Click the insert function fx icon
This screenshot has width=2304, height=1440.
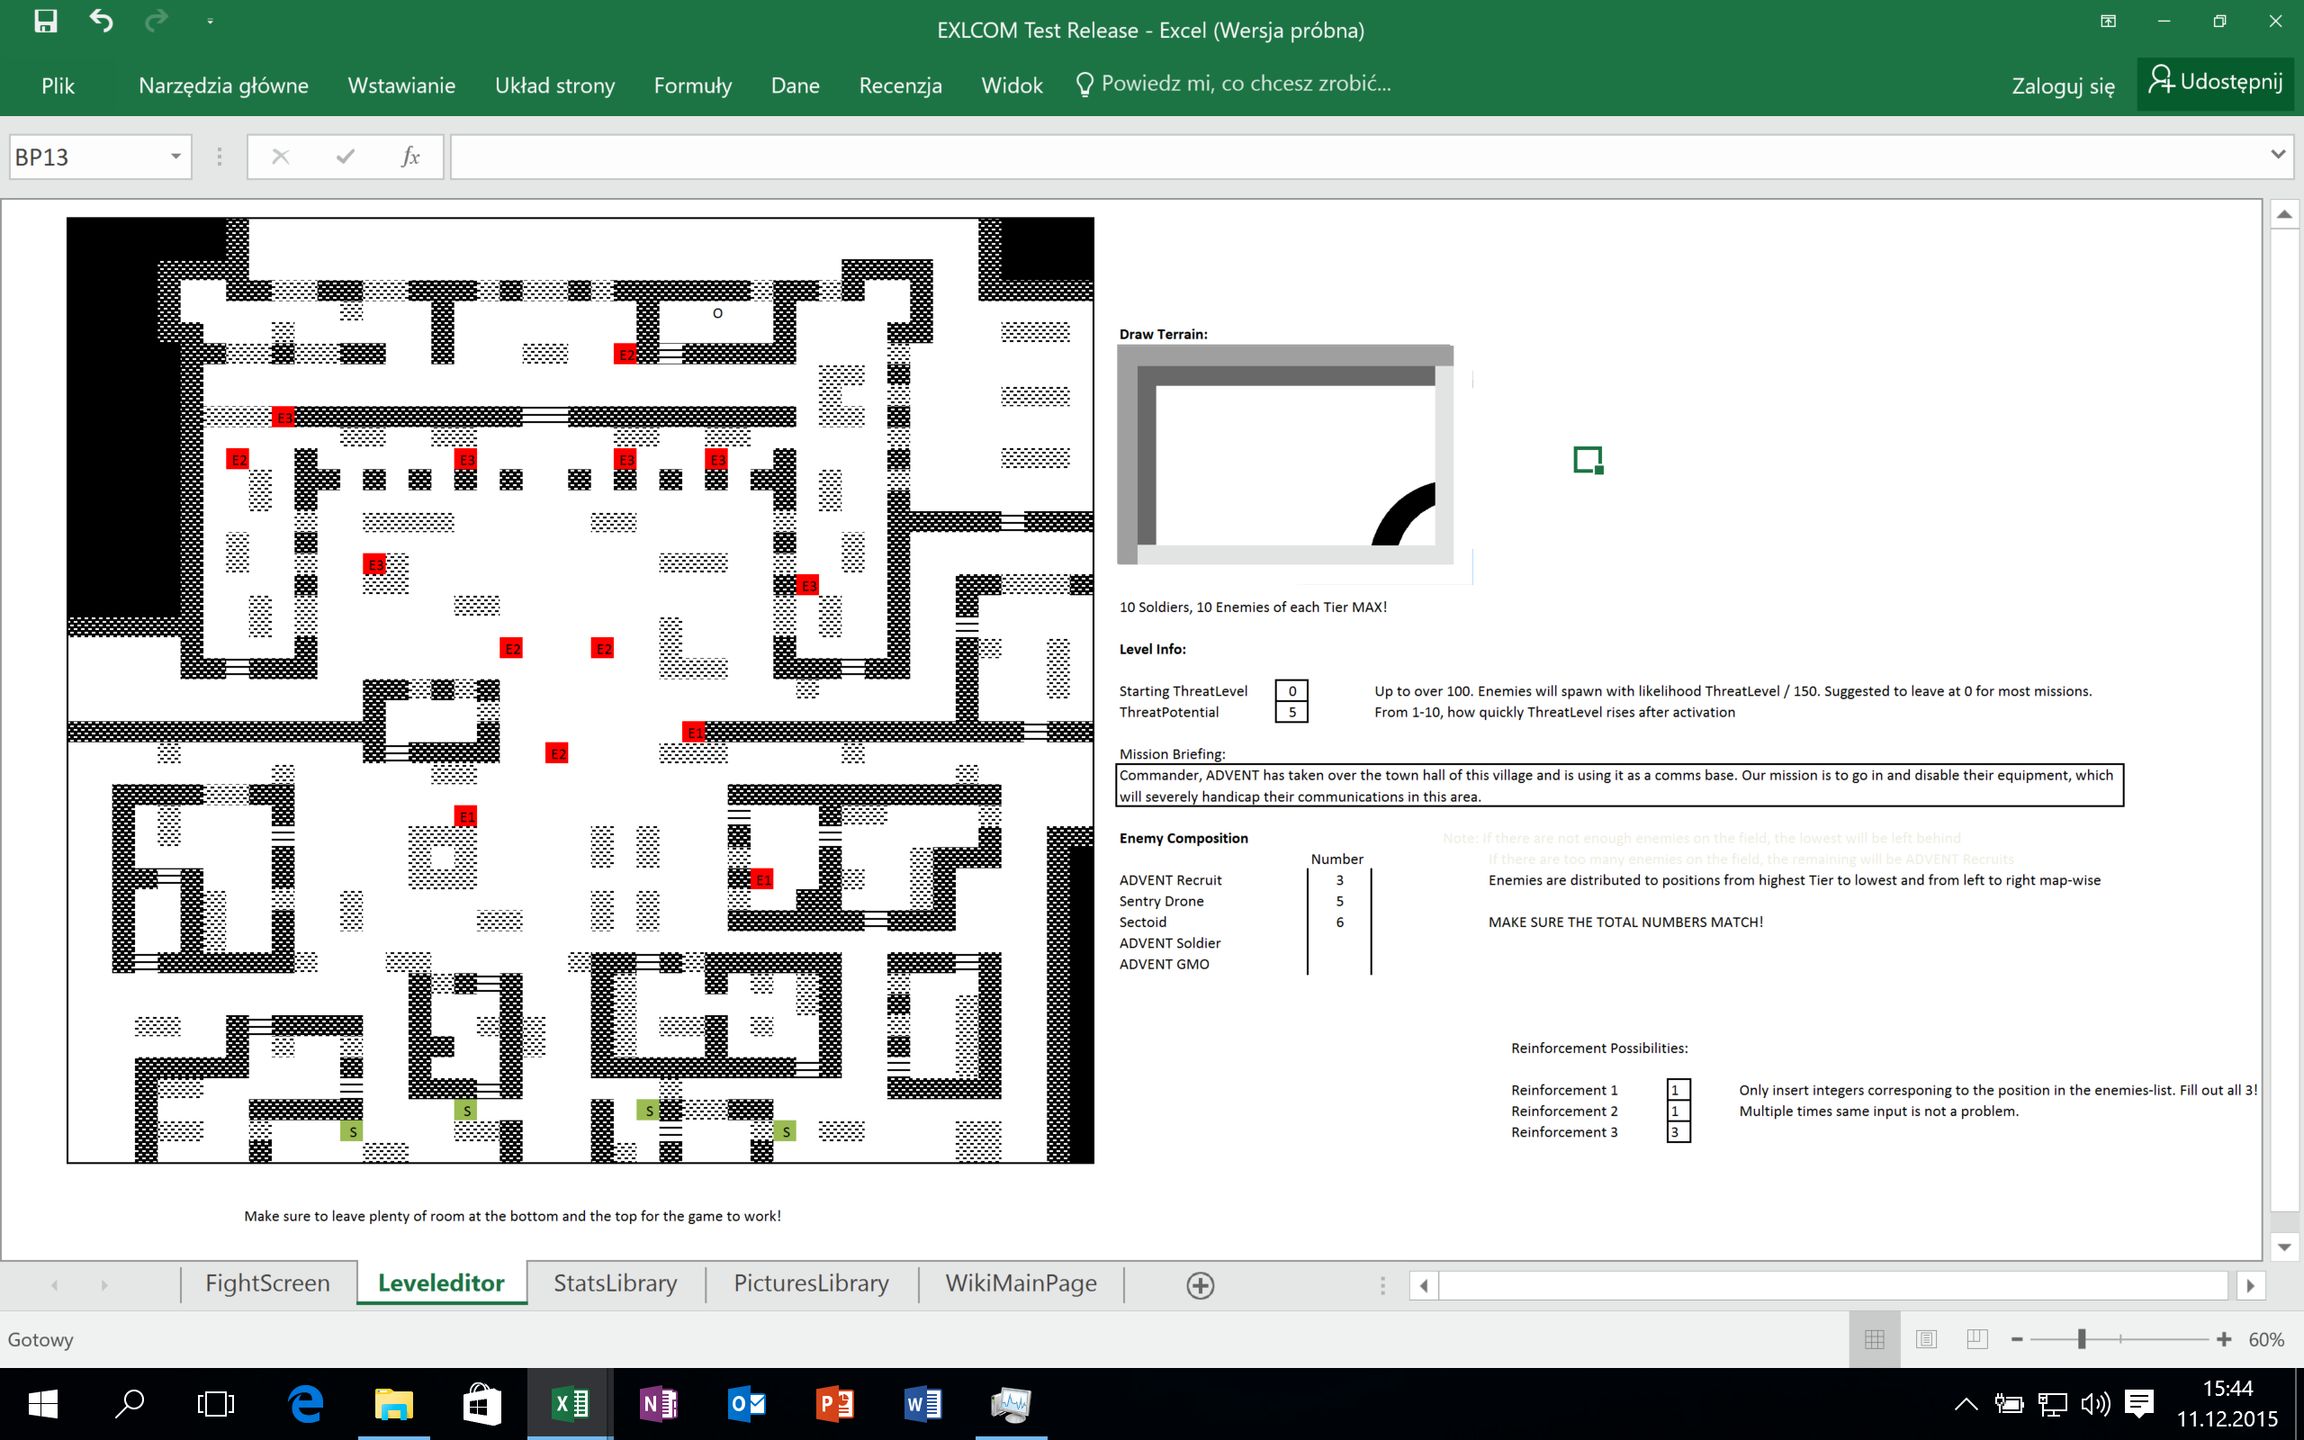click(x=410, y=156)
